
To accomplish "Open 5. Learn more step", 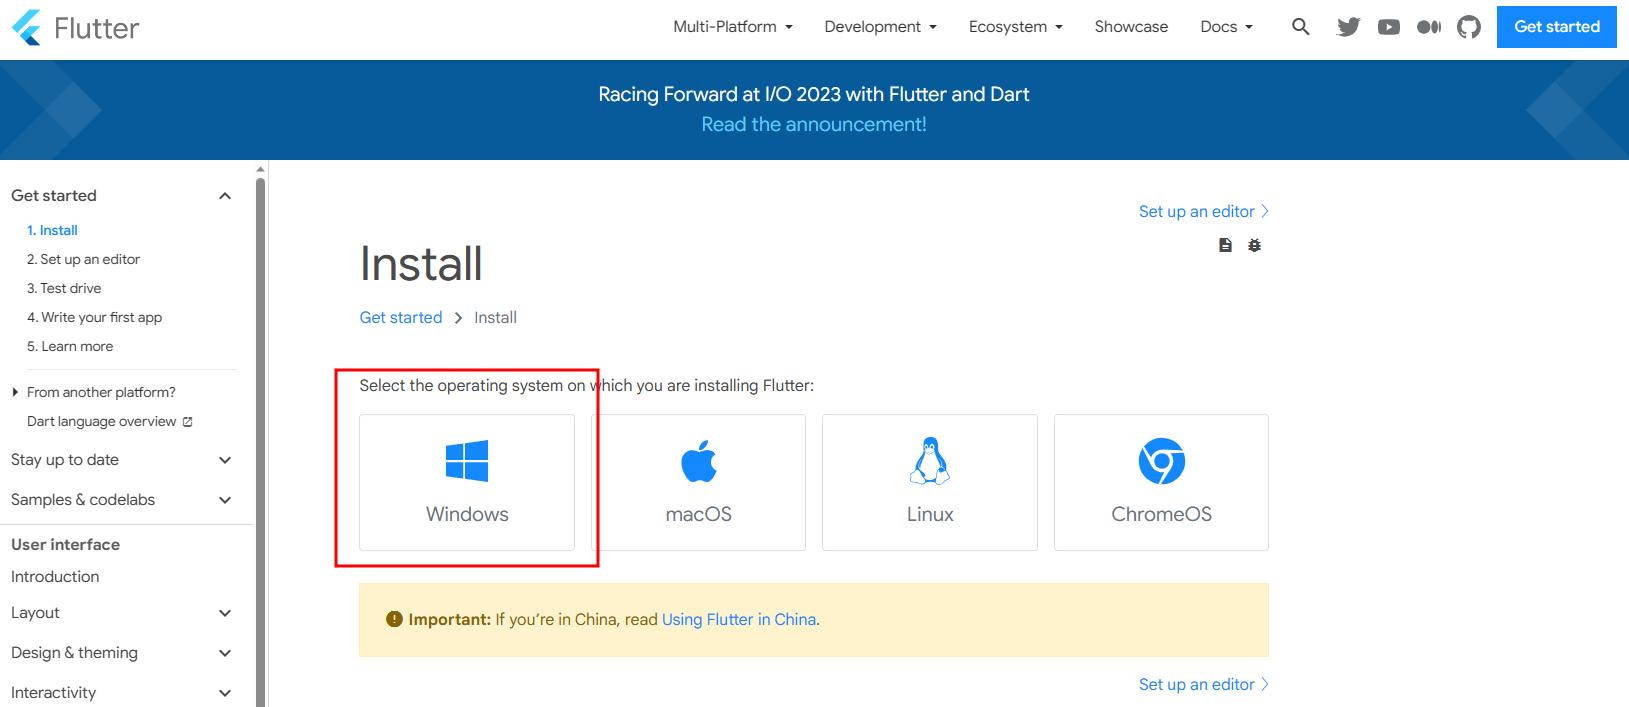I will coord(70,346).
